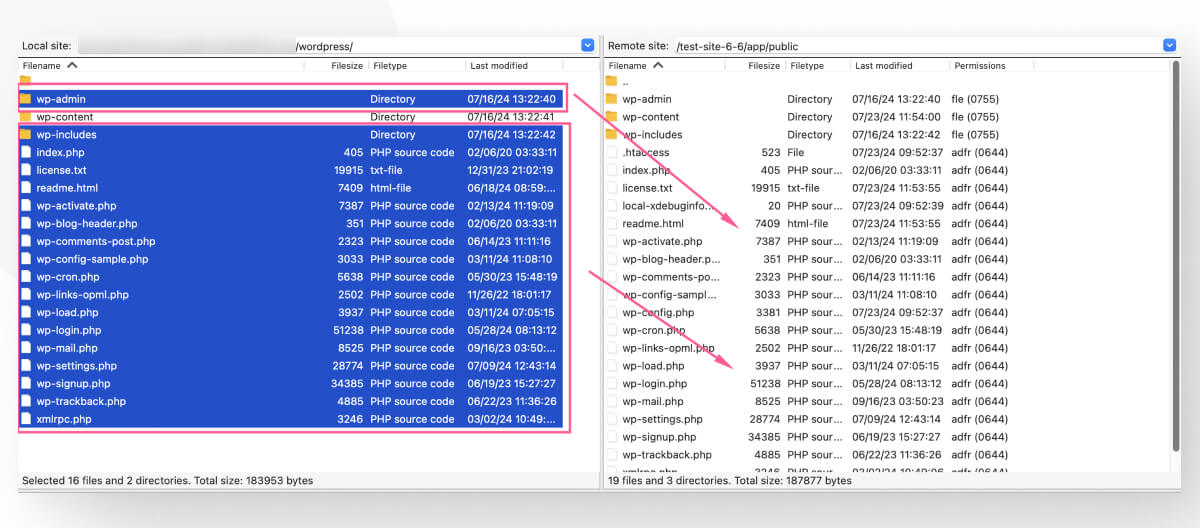The image size is (1200, 528).
Task: Click the index.php file icon in local pane
Action: (26, 152)
